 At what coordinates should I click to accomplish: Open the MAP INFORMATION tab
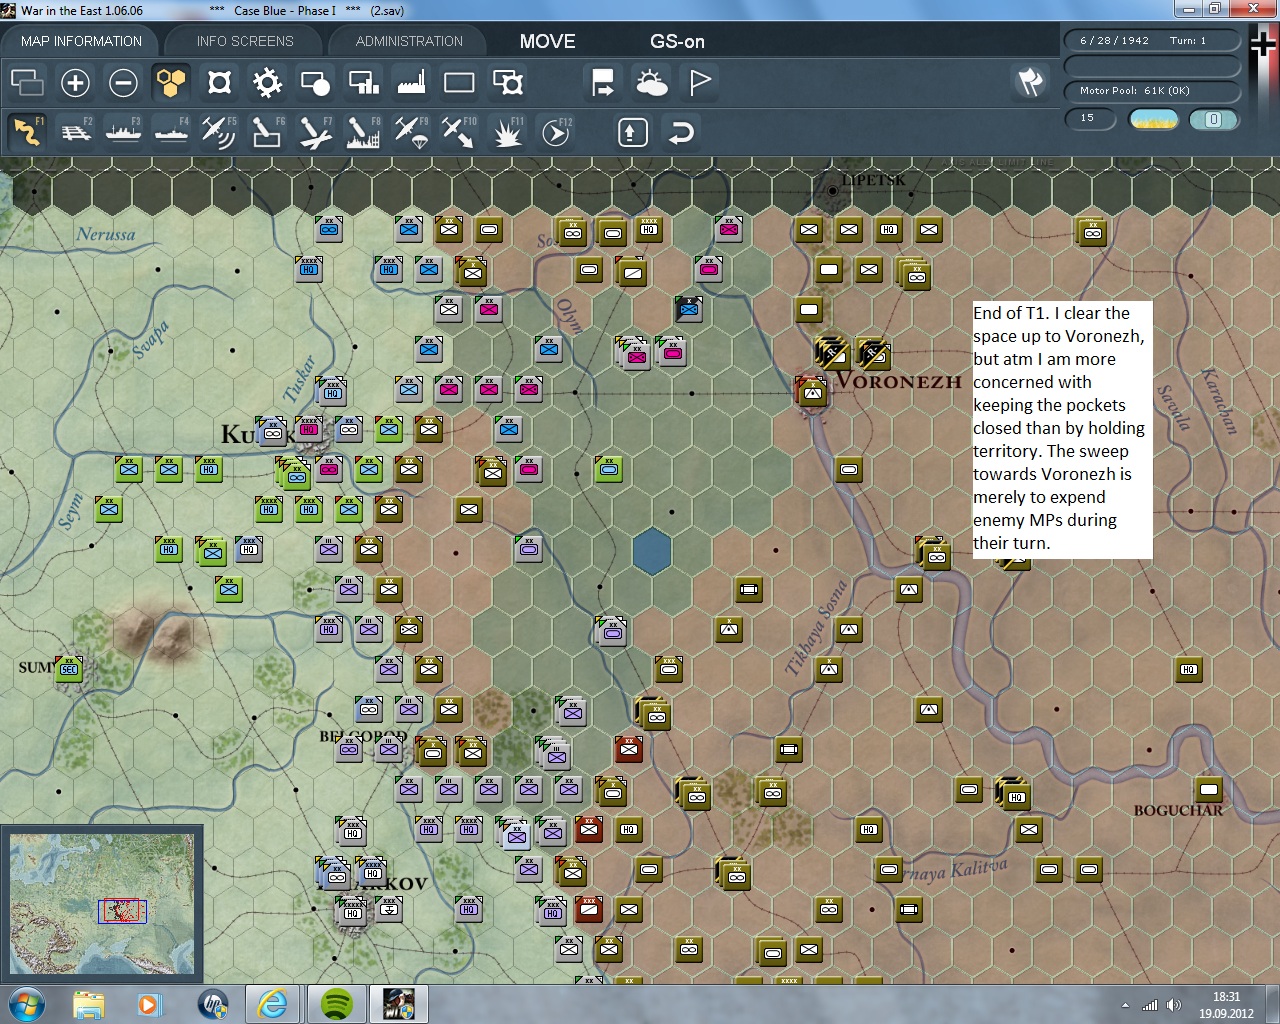click(x=81, y=41)
